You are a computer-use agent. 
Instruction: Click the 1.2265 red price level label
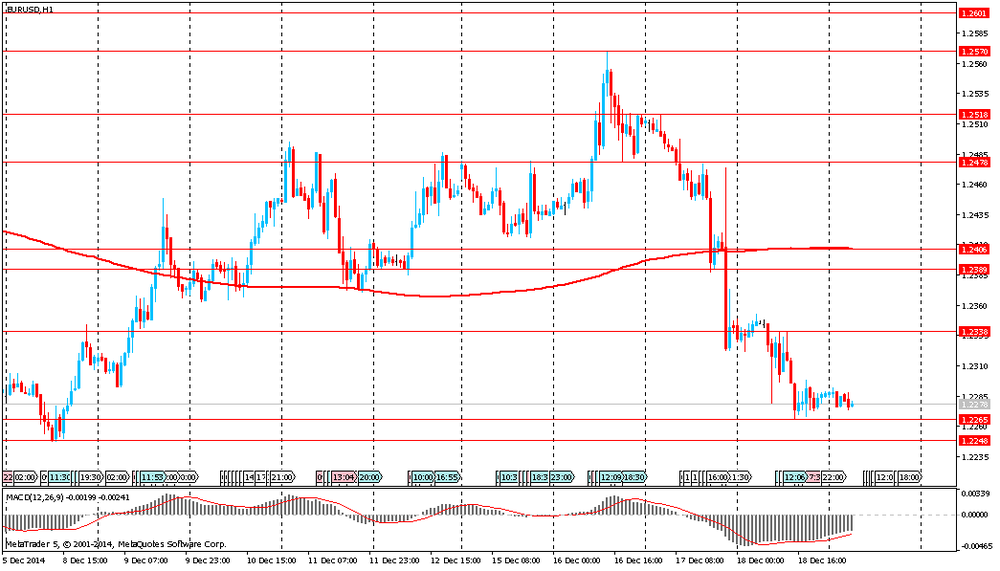(x=974, y=420)
